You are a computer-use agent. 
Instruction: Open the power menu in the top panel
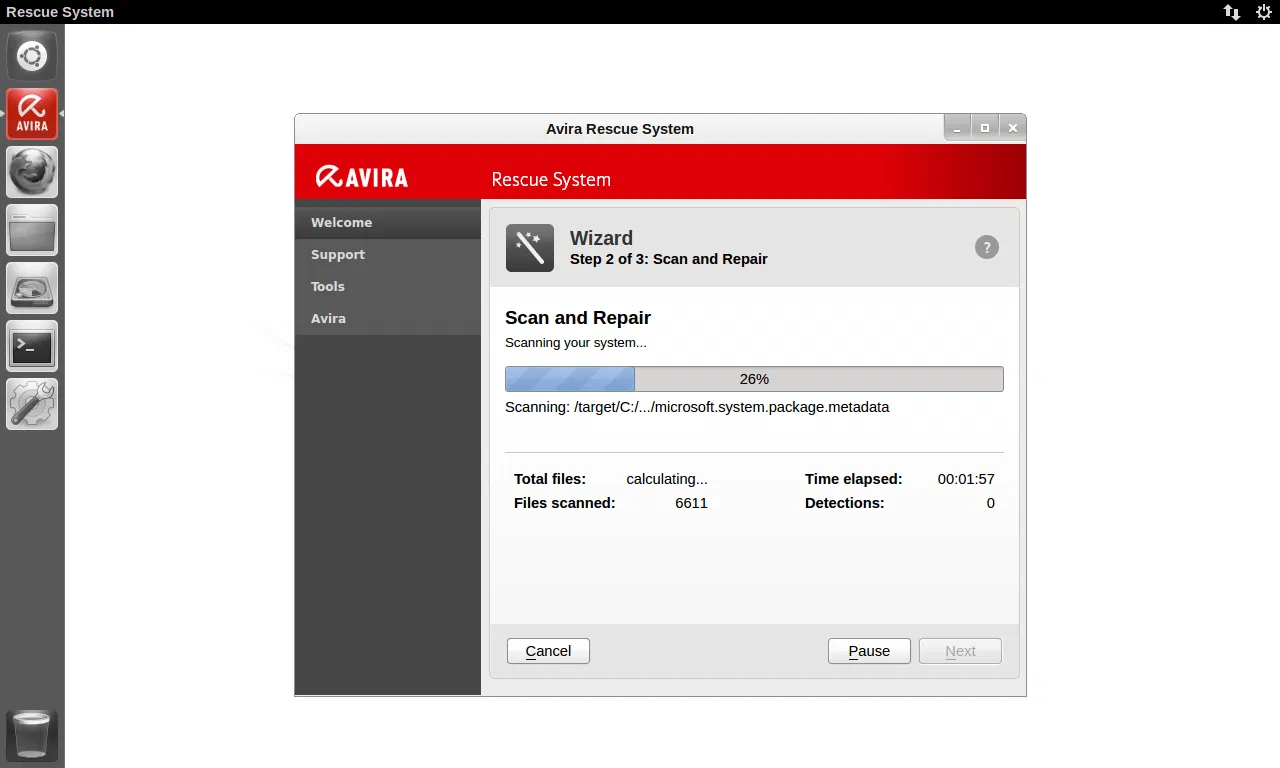1263,12
